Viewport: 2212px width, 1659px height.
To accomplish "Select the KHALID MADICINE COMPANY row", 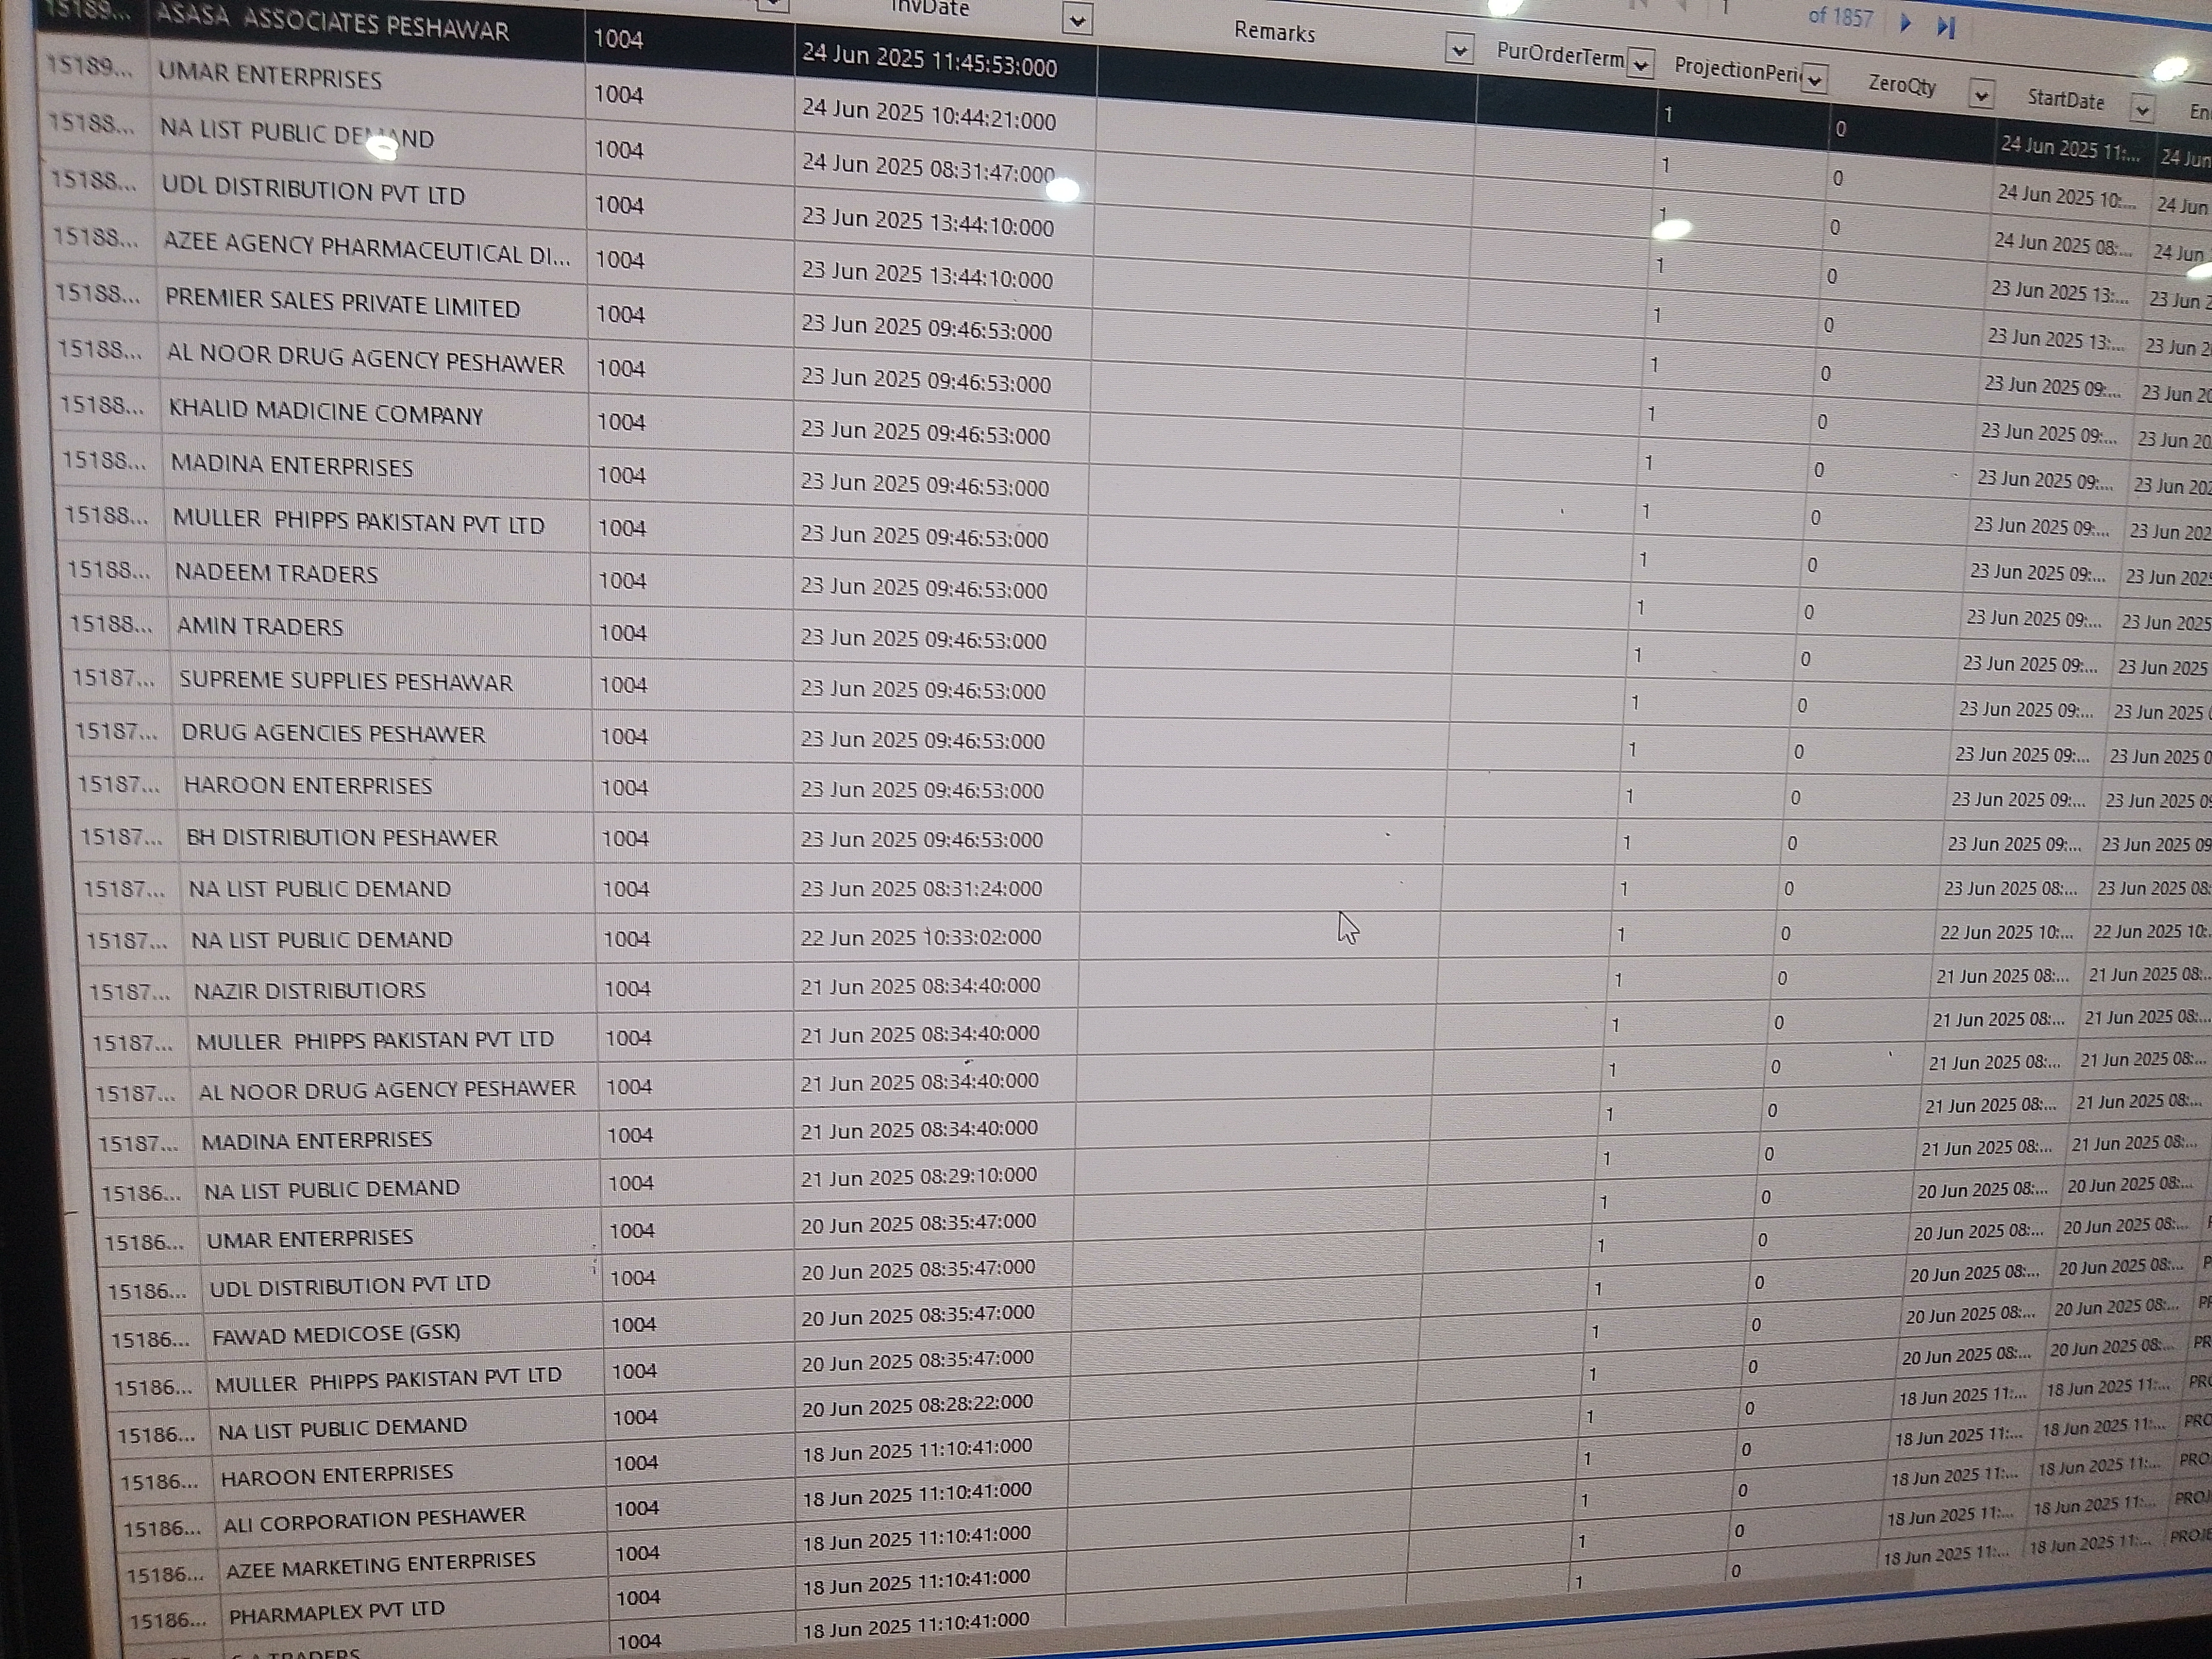I will click(326, 413).
